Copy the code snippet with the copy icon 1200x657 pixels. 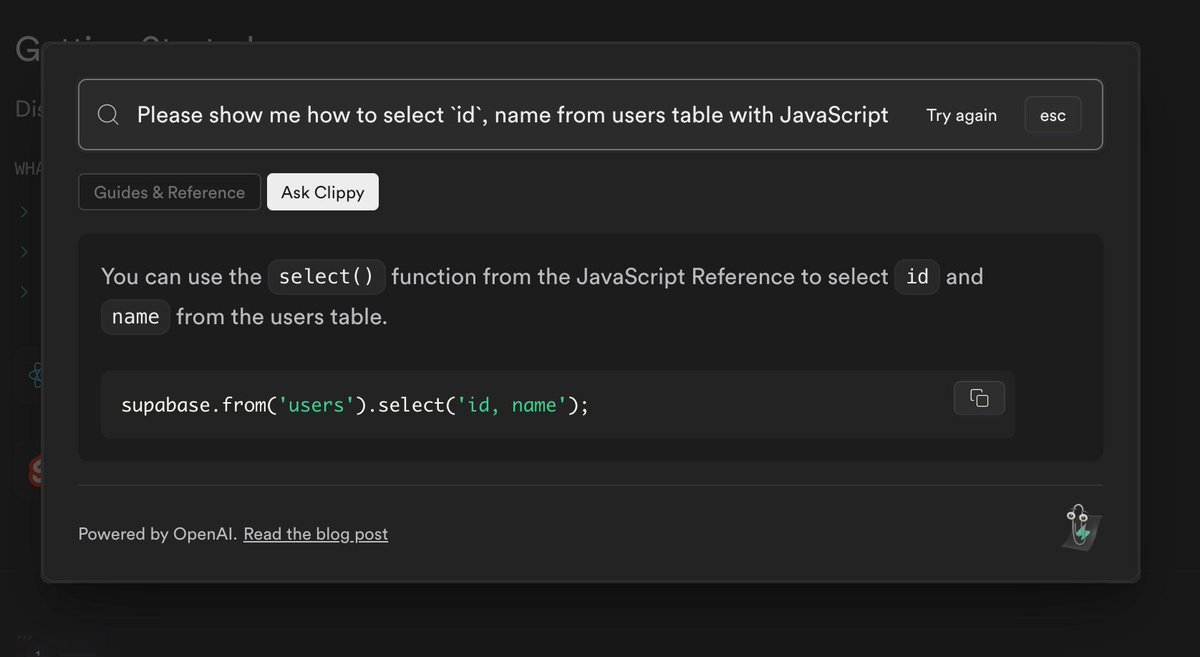[x=979, y=398]
